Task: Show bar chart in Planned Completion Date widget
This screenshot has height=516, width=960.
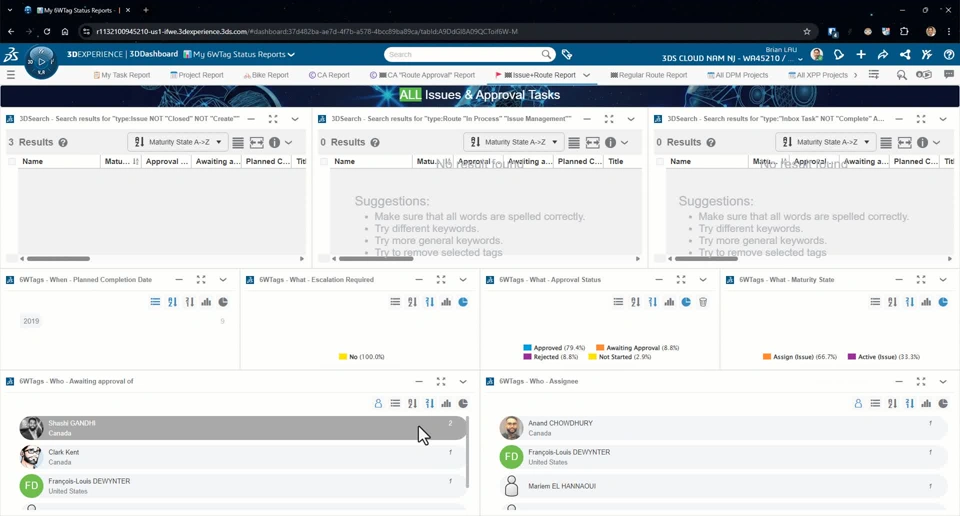Action: pos(206,302)
